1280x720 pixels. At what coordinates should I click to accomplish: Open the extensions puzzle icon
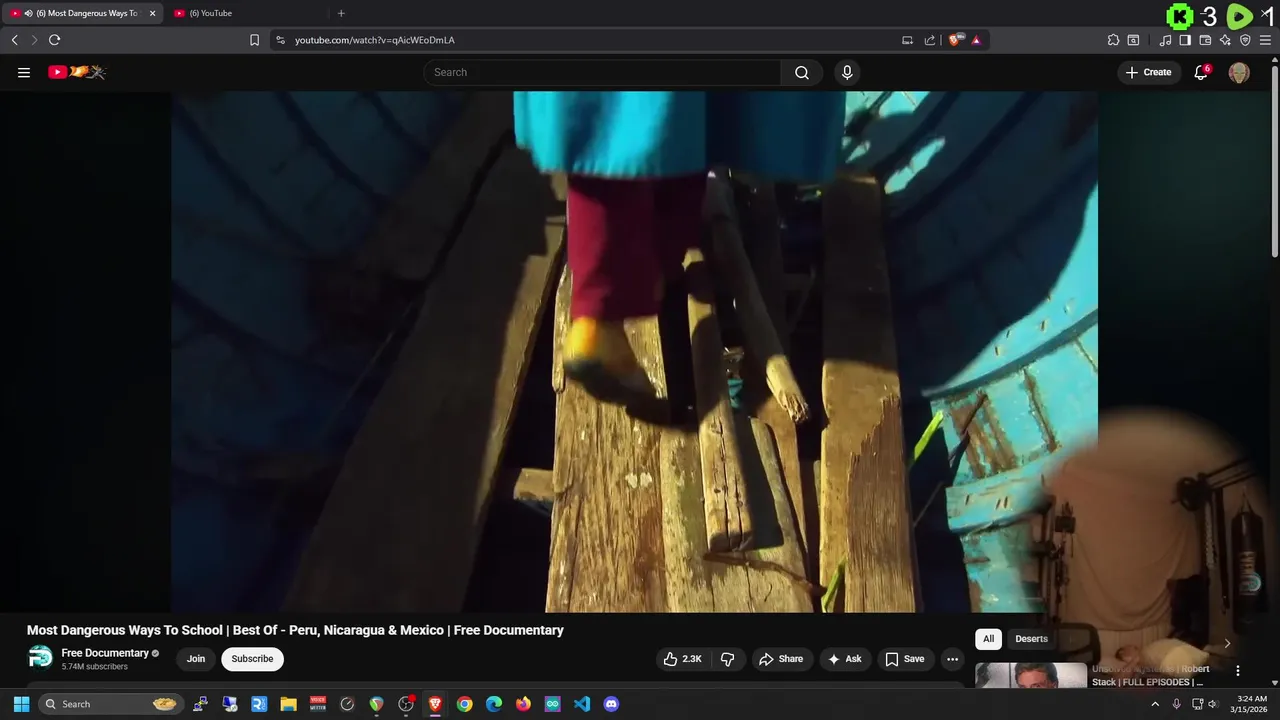pos(1113,40)
